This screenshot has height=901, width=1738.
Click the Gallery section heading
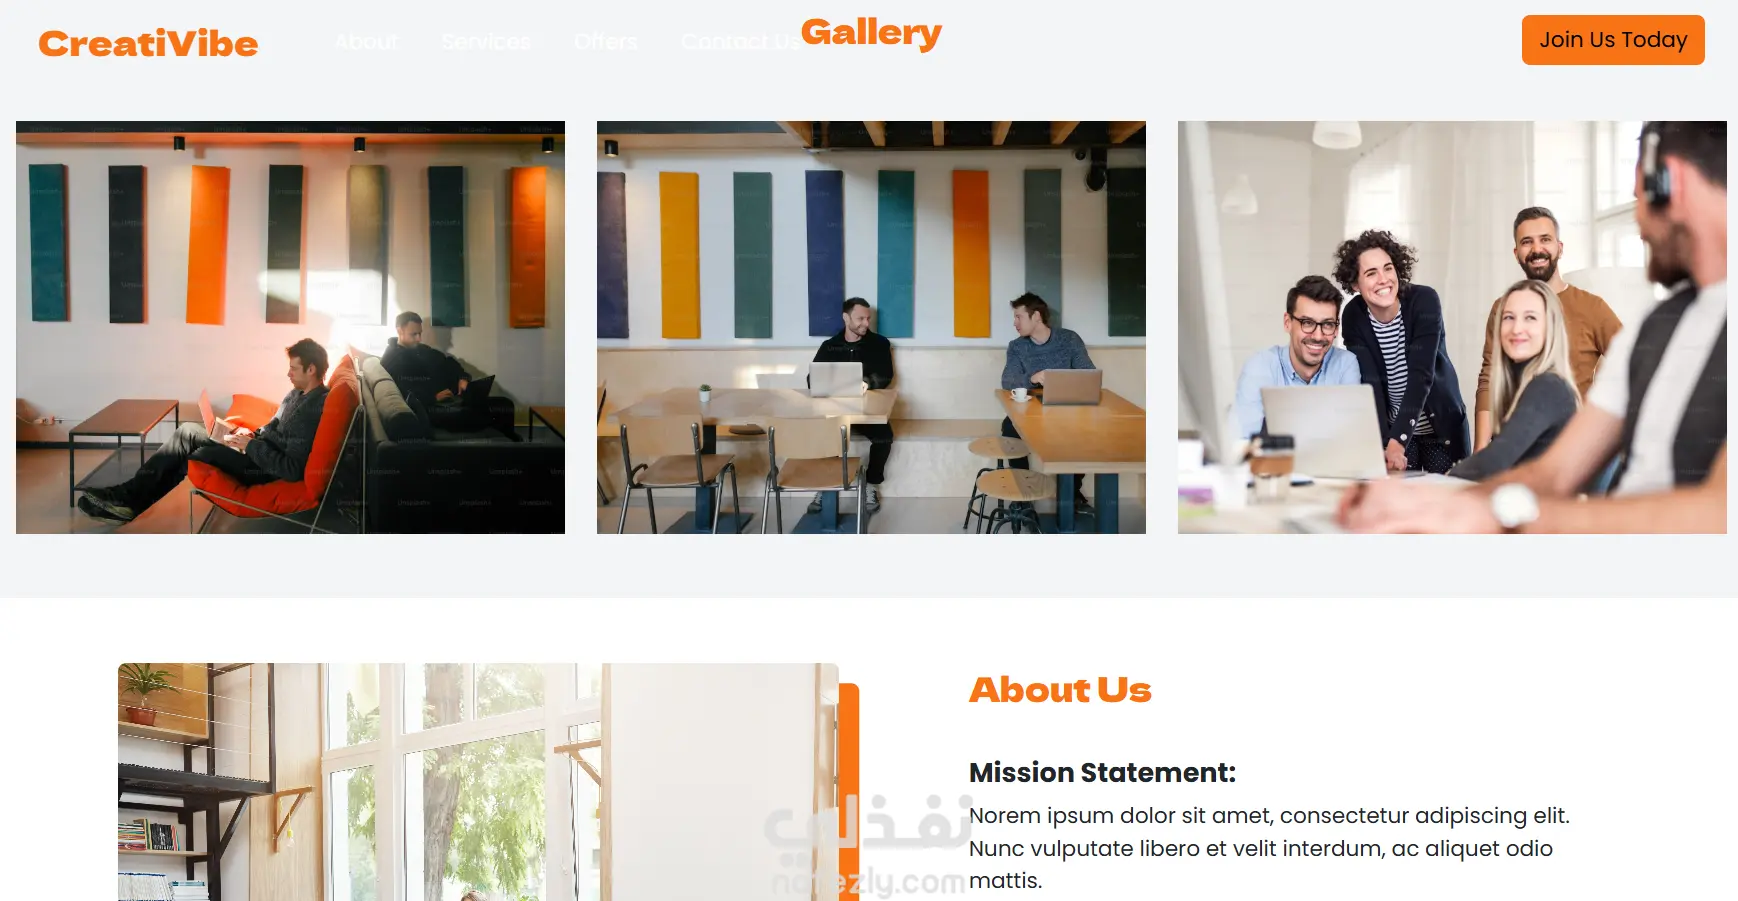click(871, 33)
